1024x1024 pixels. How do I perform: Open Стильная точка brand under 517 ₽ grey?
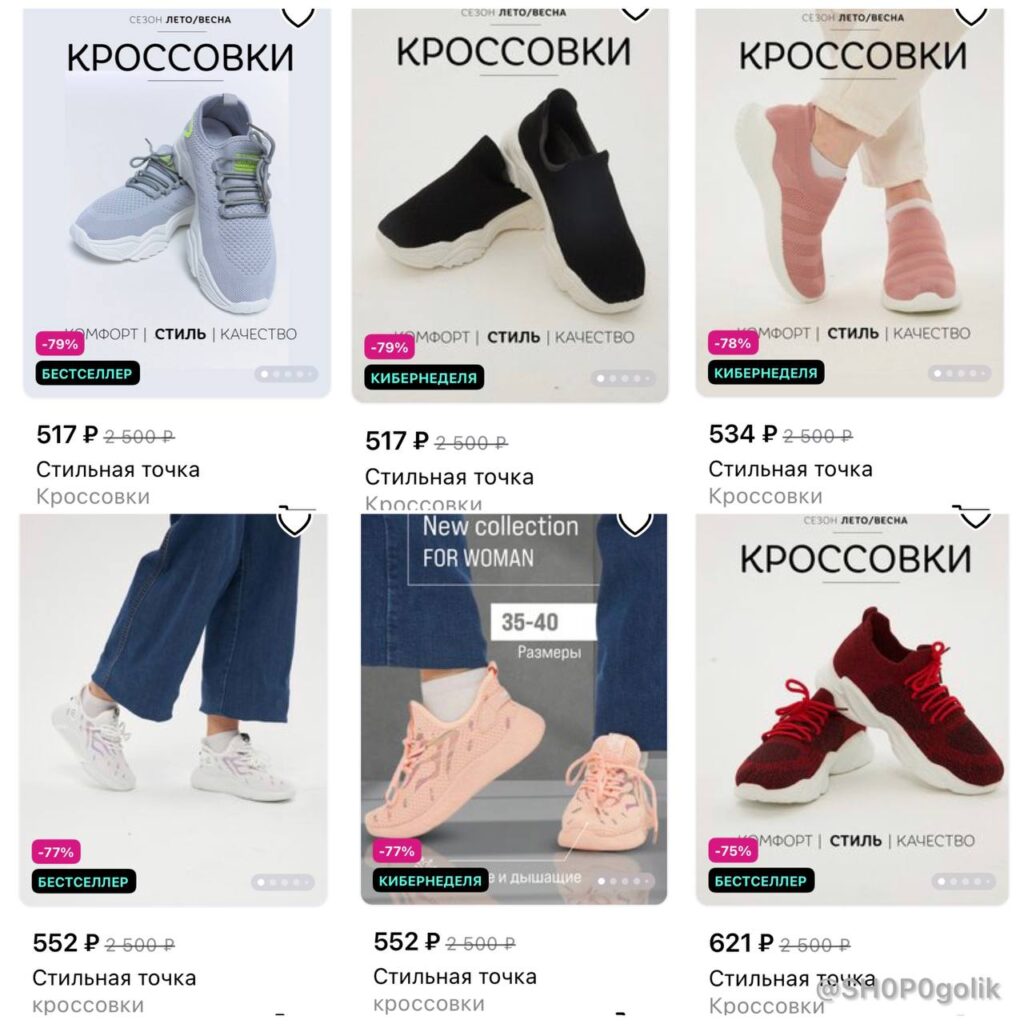(118, 470)
